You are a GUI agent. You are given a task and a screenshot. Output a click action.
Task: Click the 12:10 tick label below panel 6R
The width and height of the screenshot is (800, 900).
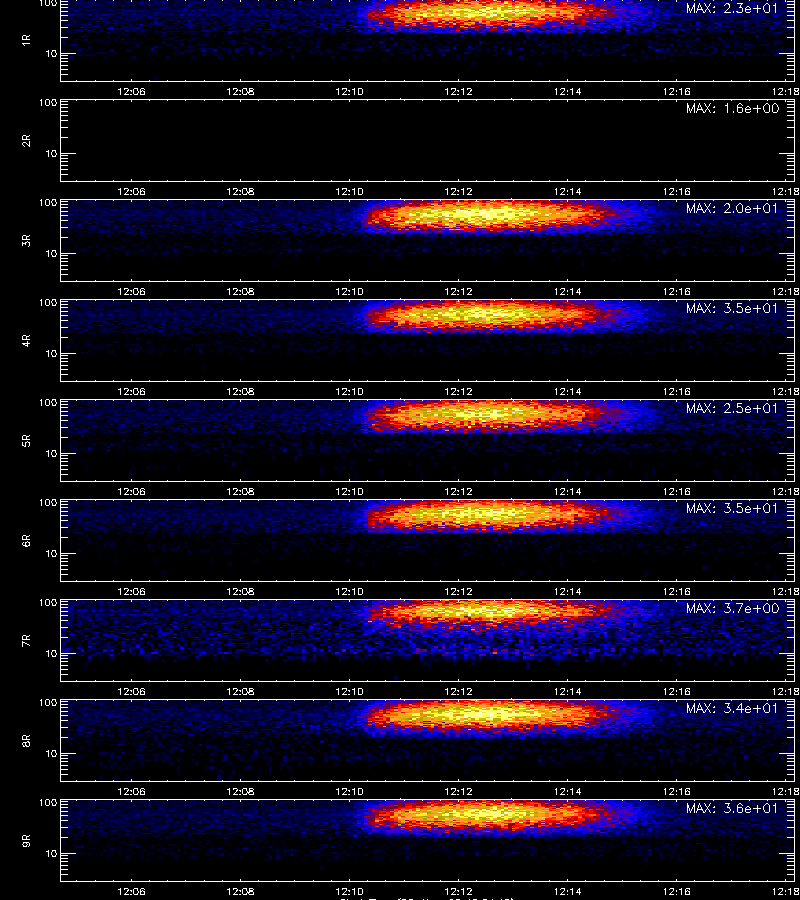point(349,591)
